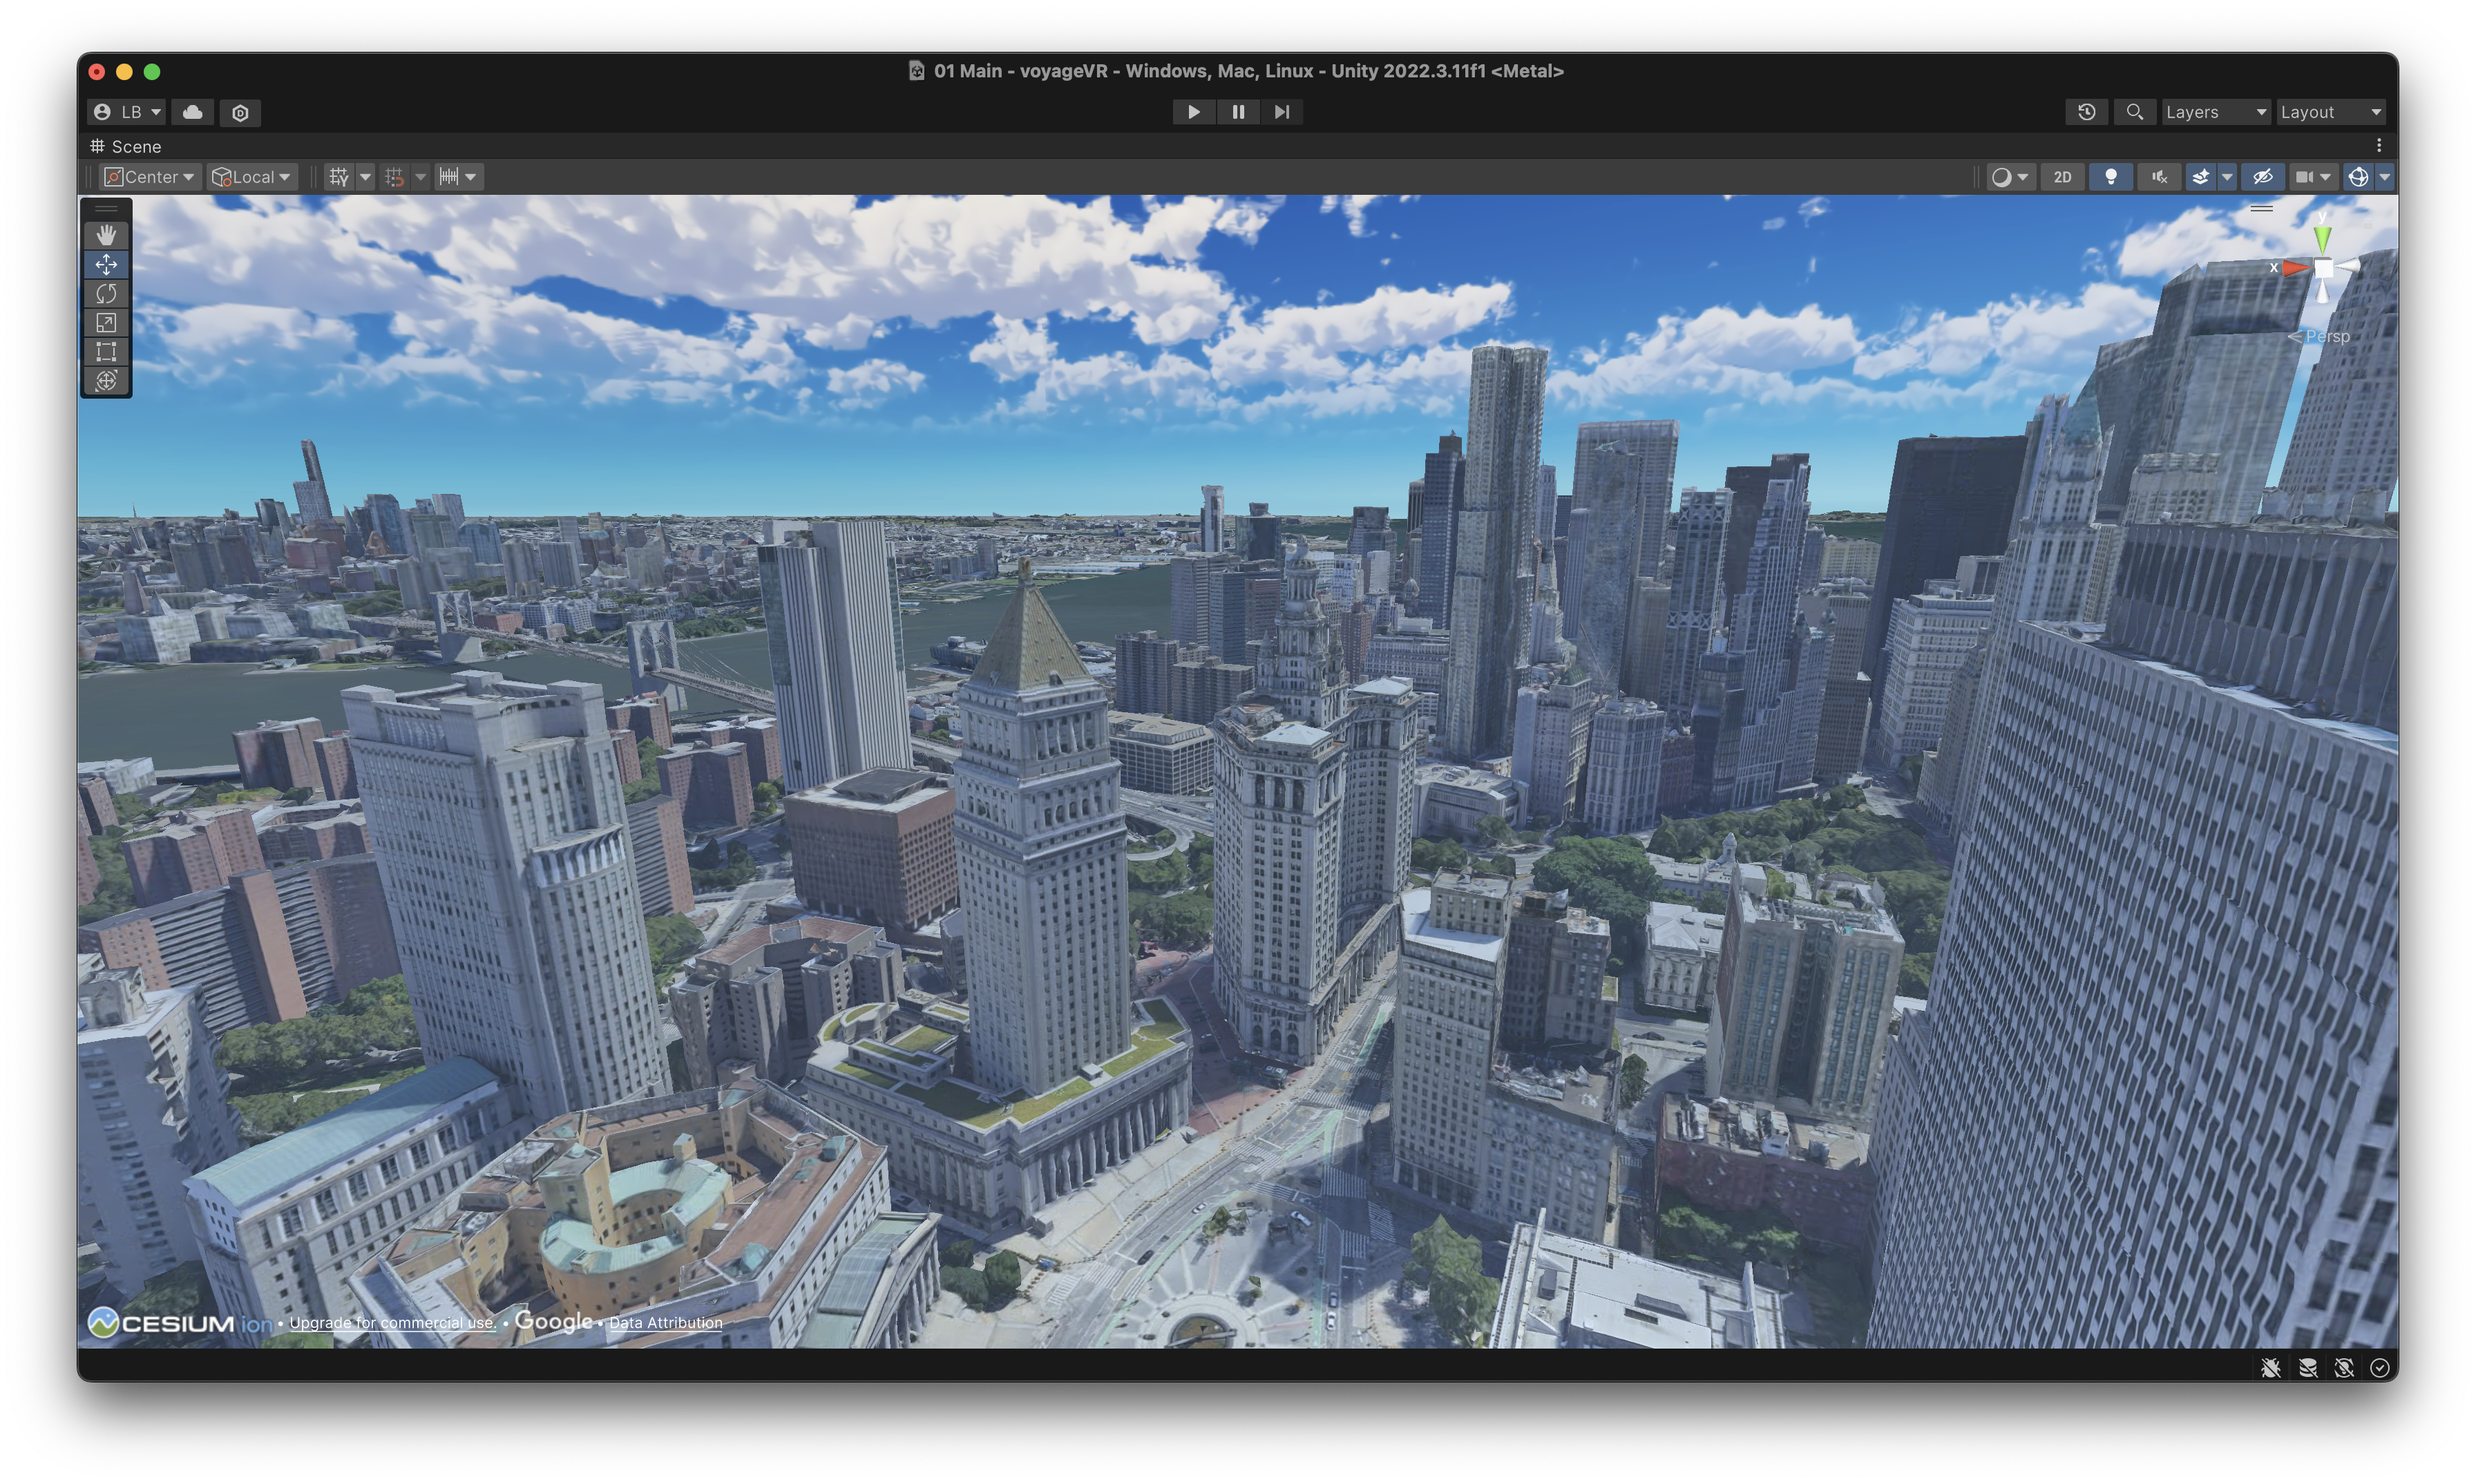Click the Cesium ion logo

point(179,1322)
